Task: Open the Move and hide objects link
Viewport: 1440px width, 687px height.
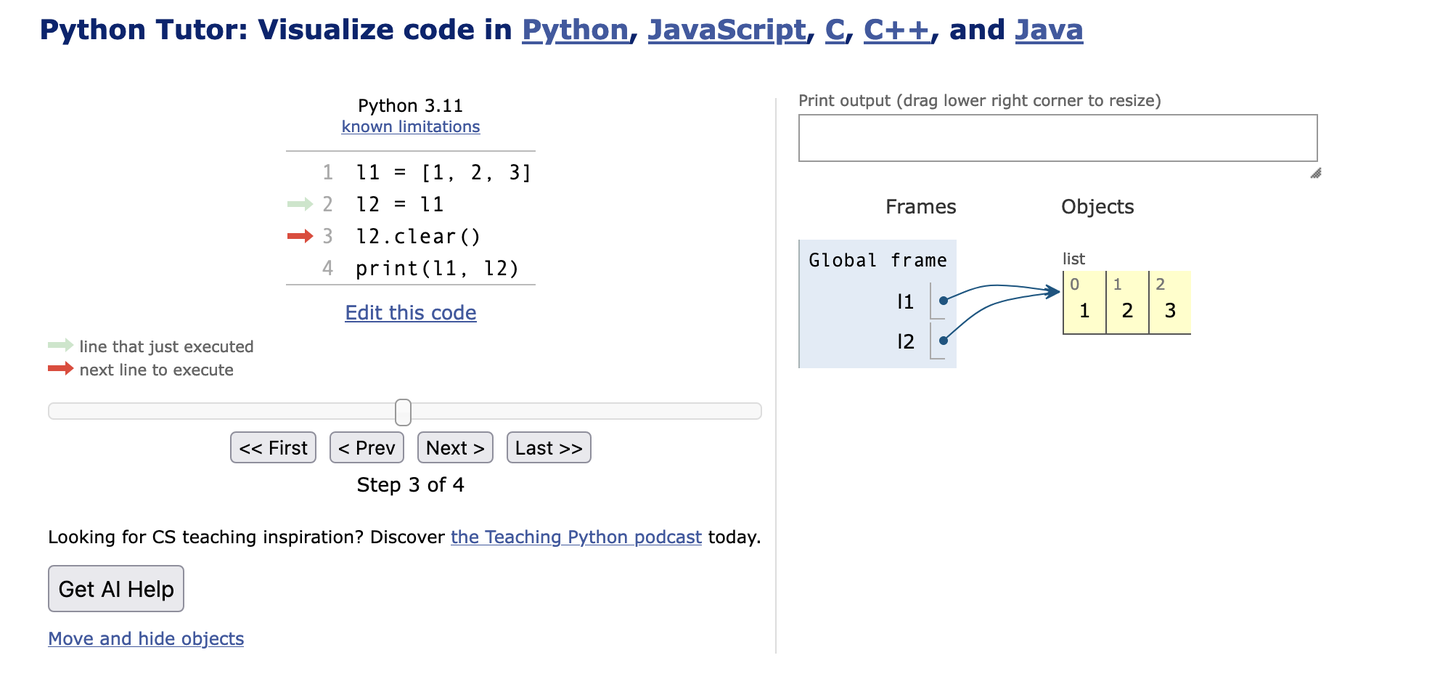Action: tap(146, 639)
